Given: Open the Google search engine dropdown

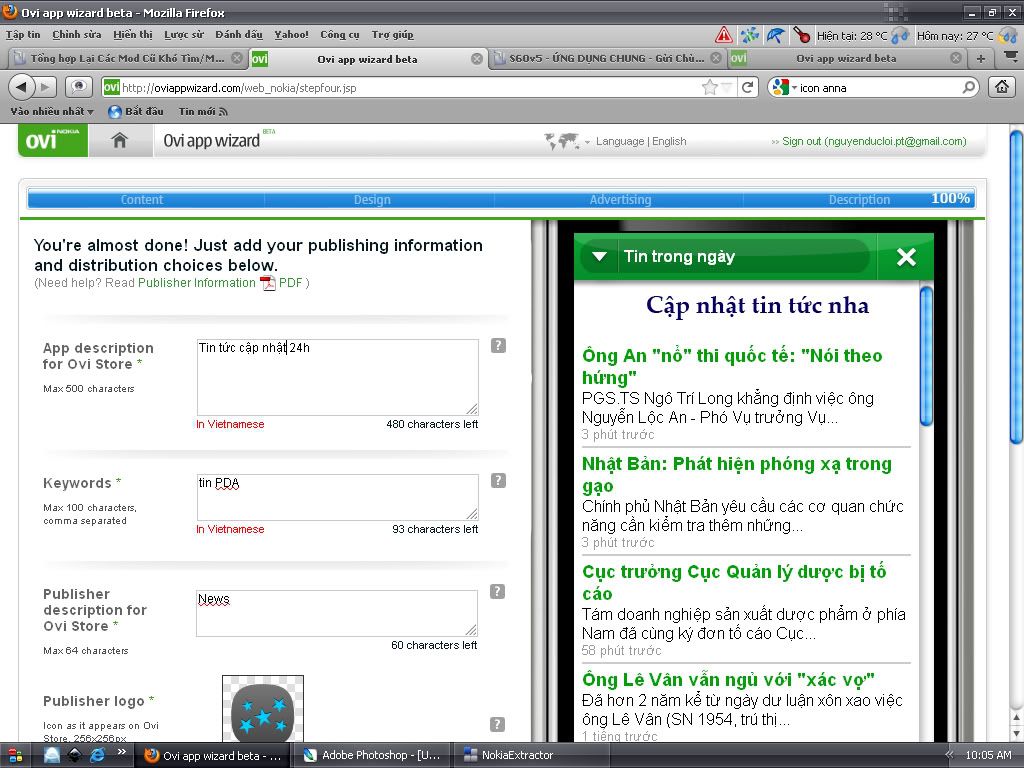Looking at the screenshot, I should pos(784,87).
